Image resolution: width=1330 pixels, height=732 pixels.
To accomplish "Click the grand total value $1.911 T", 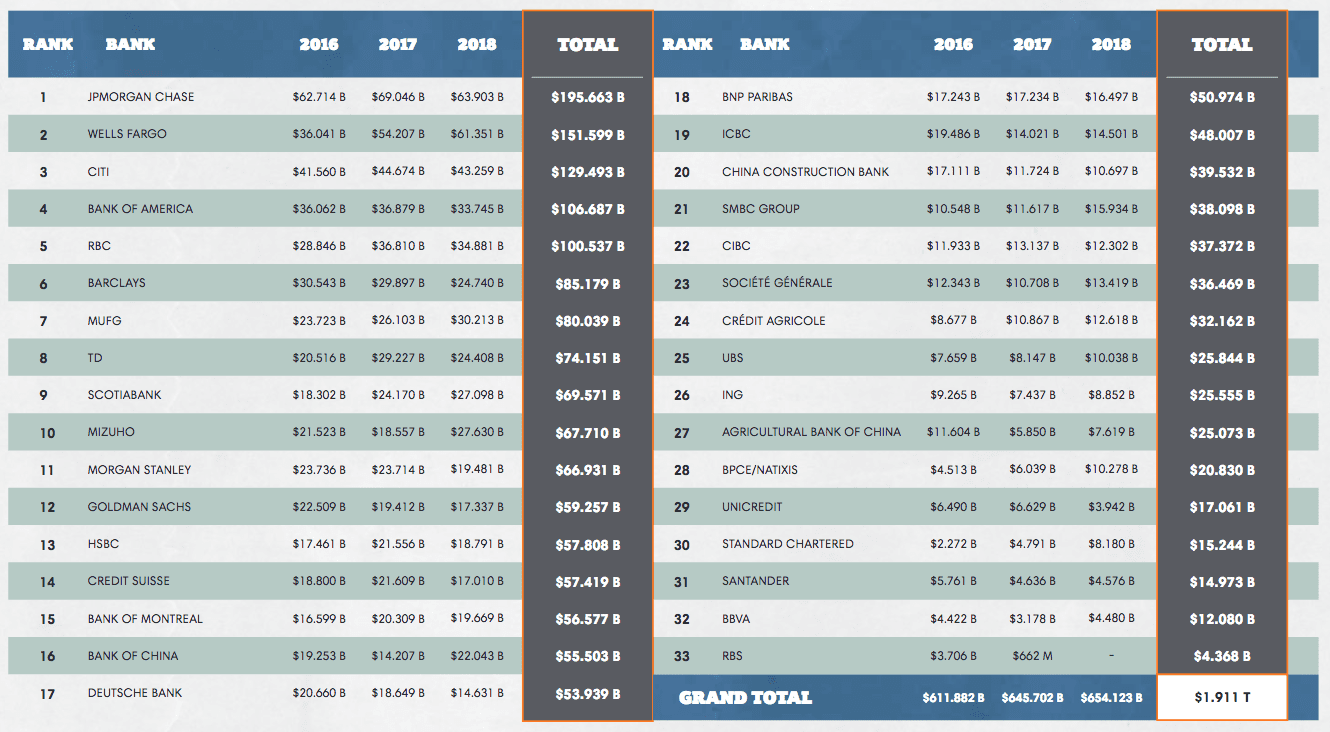I will click(1222, 698).
